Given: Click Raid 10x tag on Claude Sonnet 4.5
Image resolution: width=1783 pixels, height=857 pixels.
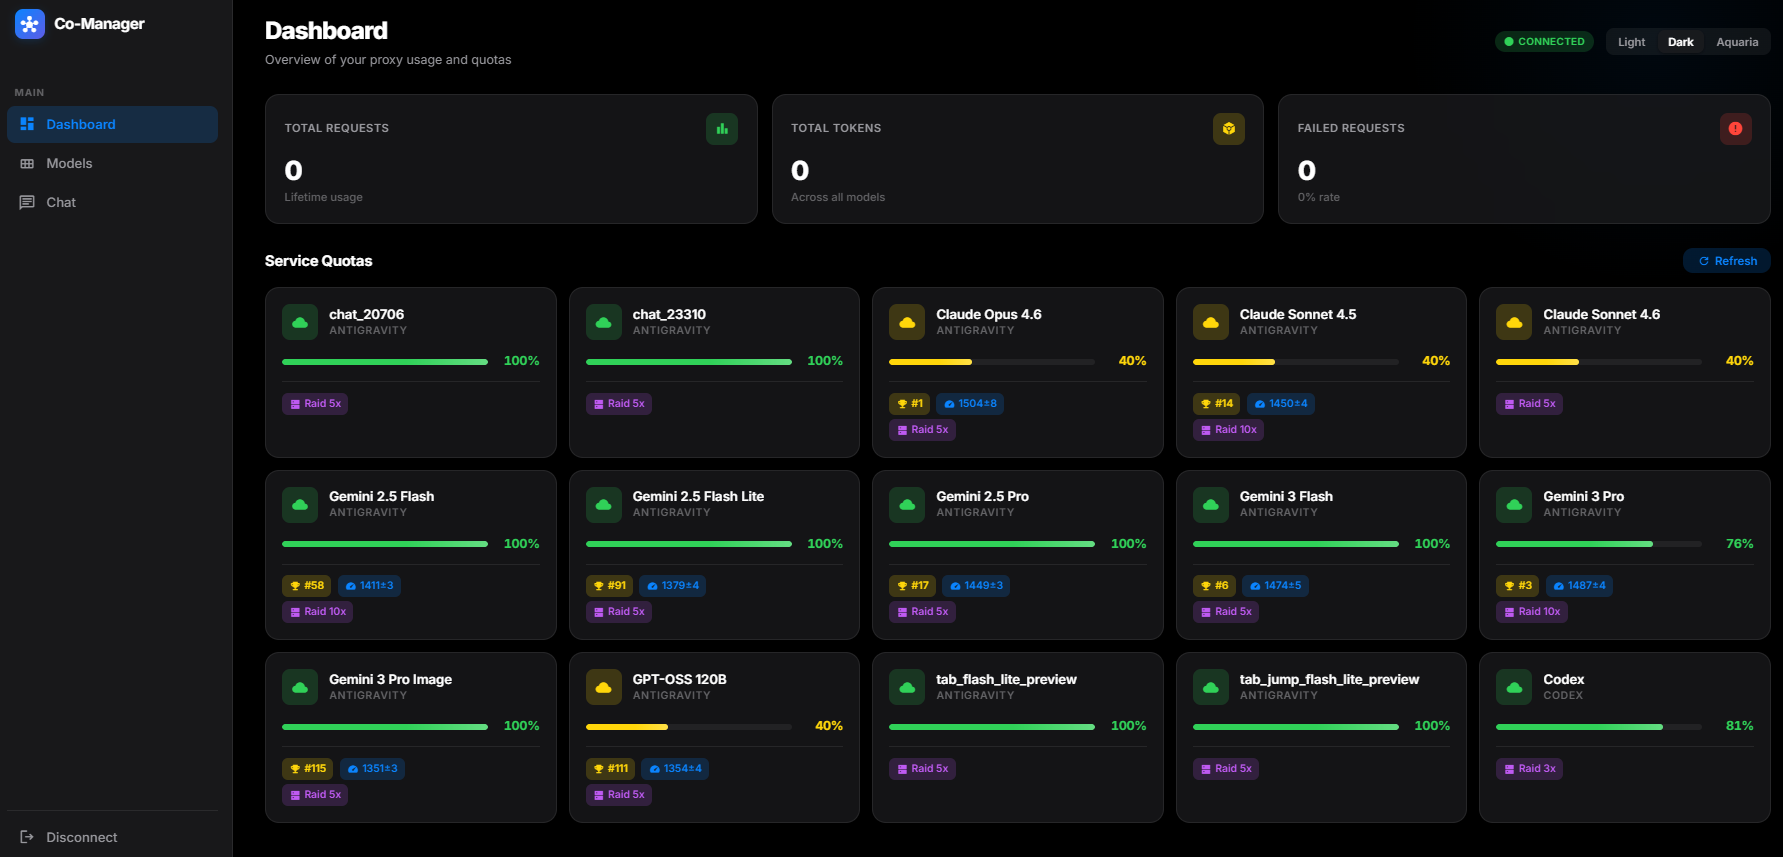Looking at the screenshot, I should (x=1228, y=430).
